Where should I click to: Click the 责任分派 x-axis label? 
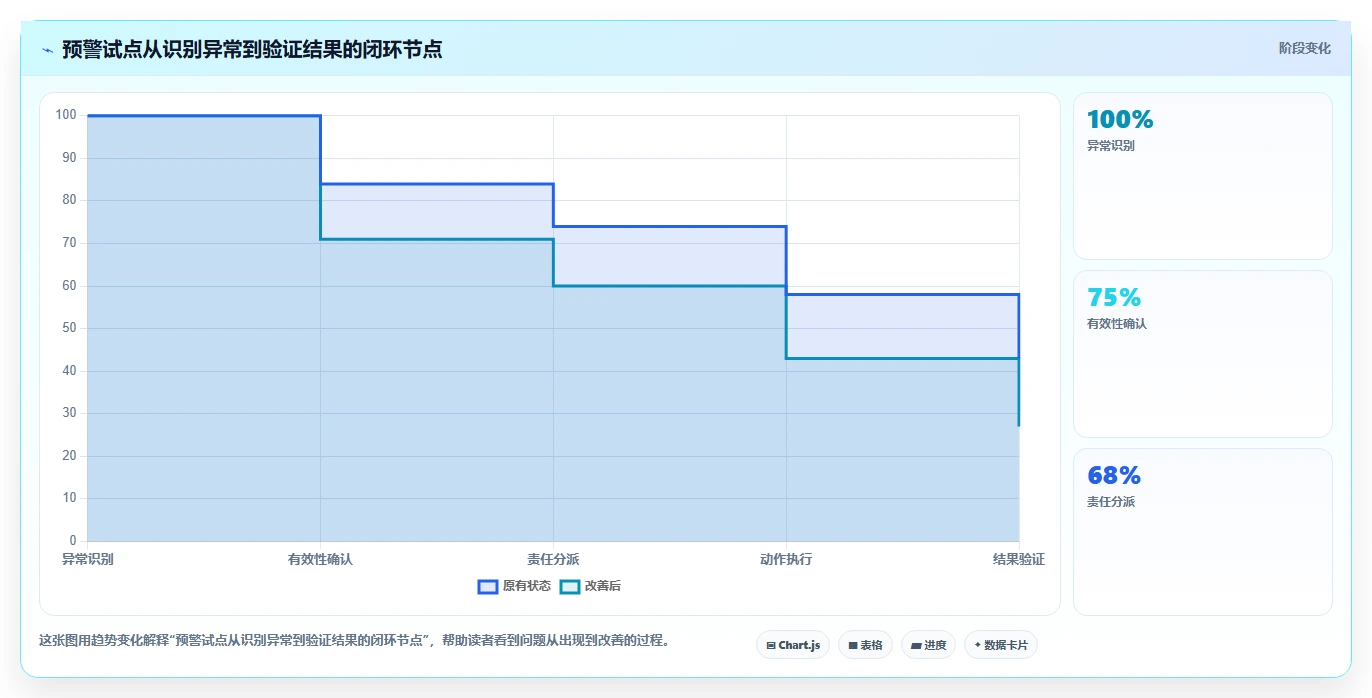coord(553,559)
